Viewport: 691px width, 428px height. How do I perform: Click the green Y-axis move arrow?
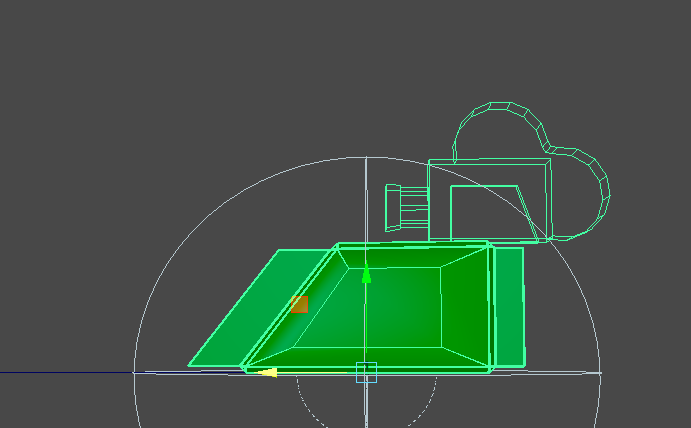(x=366, y=275)
